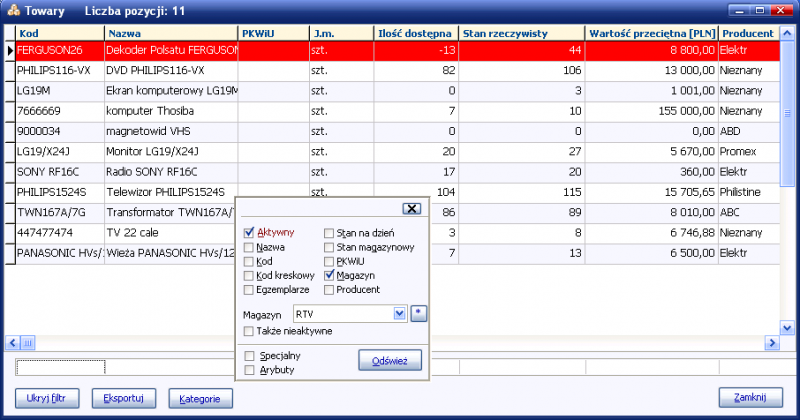Enable Stan na dzień checkbox
This screenshot has width=800, height=420.
(329, 233)
